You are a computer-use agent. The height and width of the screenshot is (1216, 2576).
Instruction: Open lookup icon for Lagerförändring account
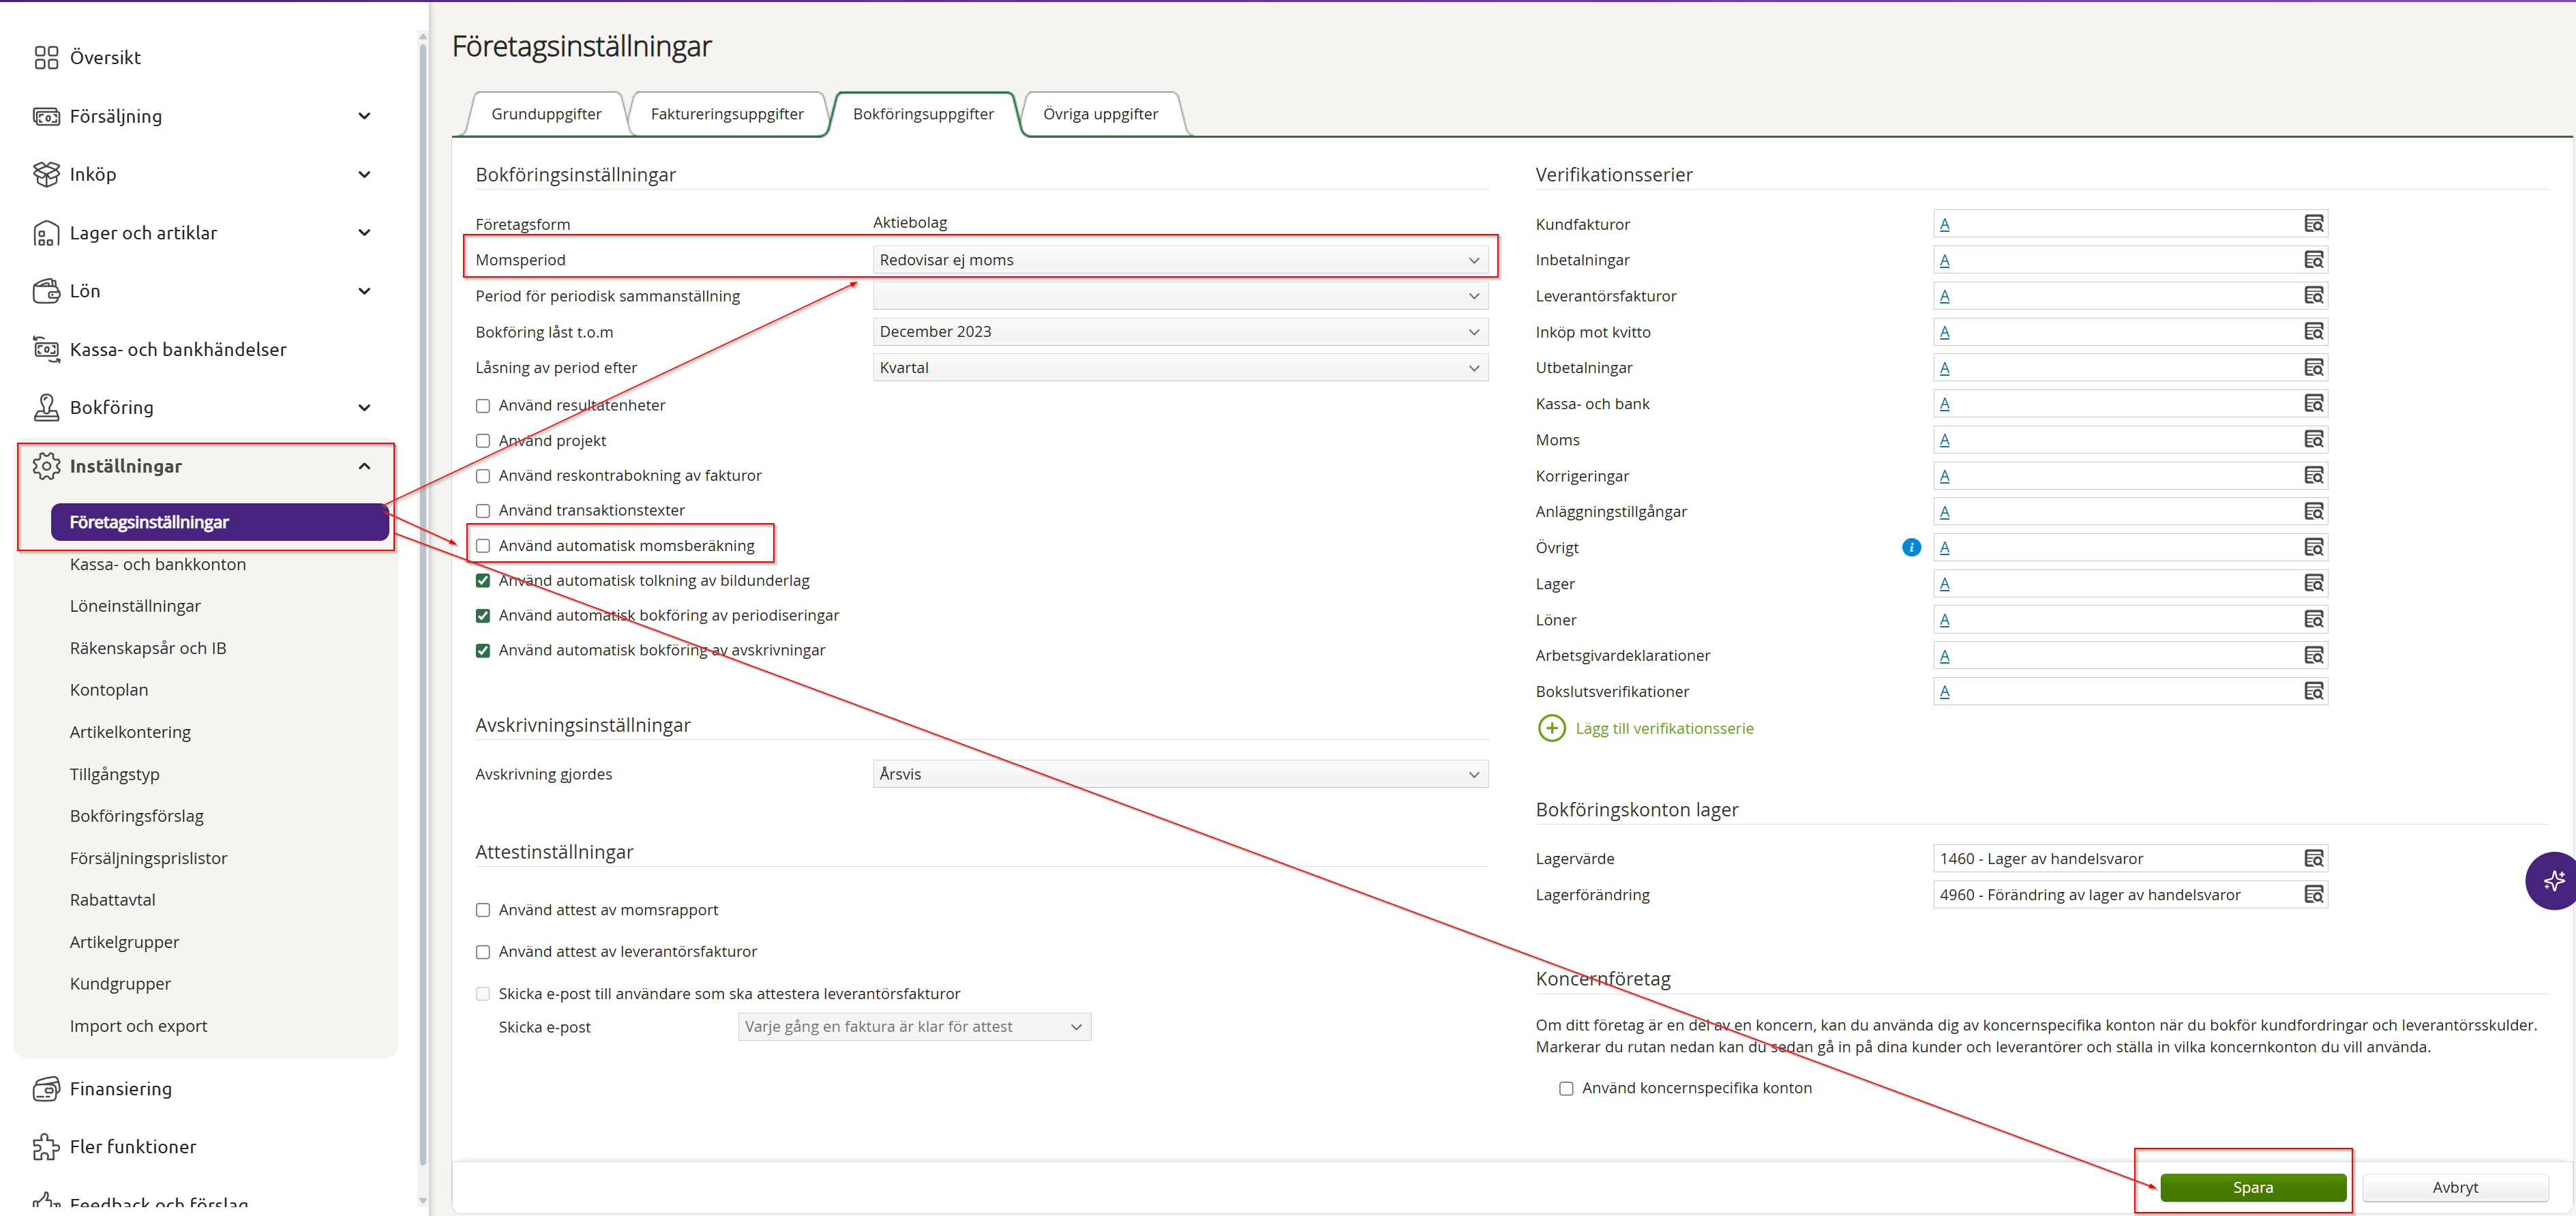point(2313,895)
